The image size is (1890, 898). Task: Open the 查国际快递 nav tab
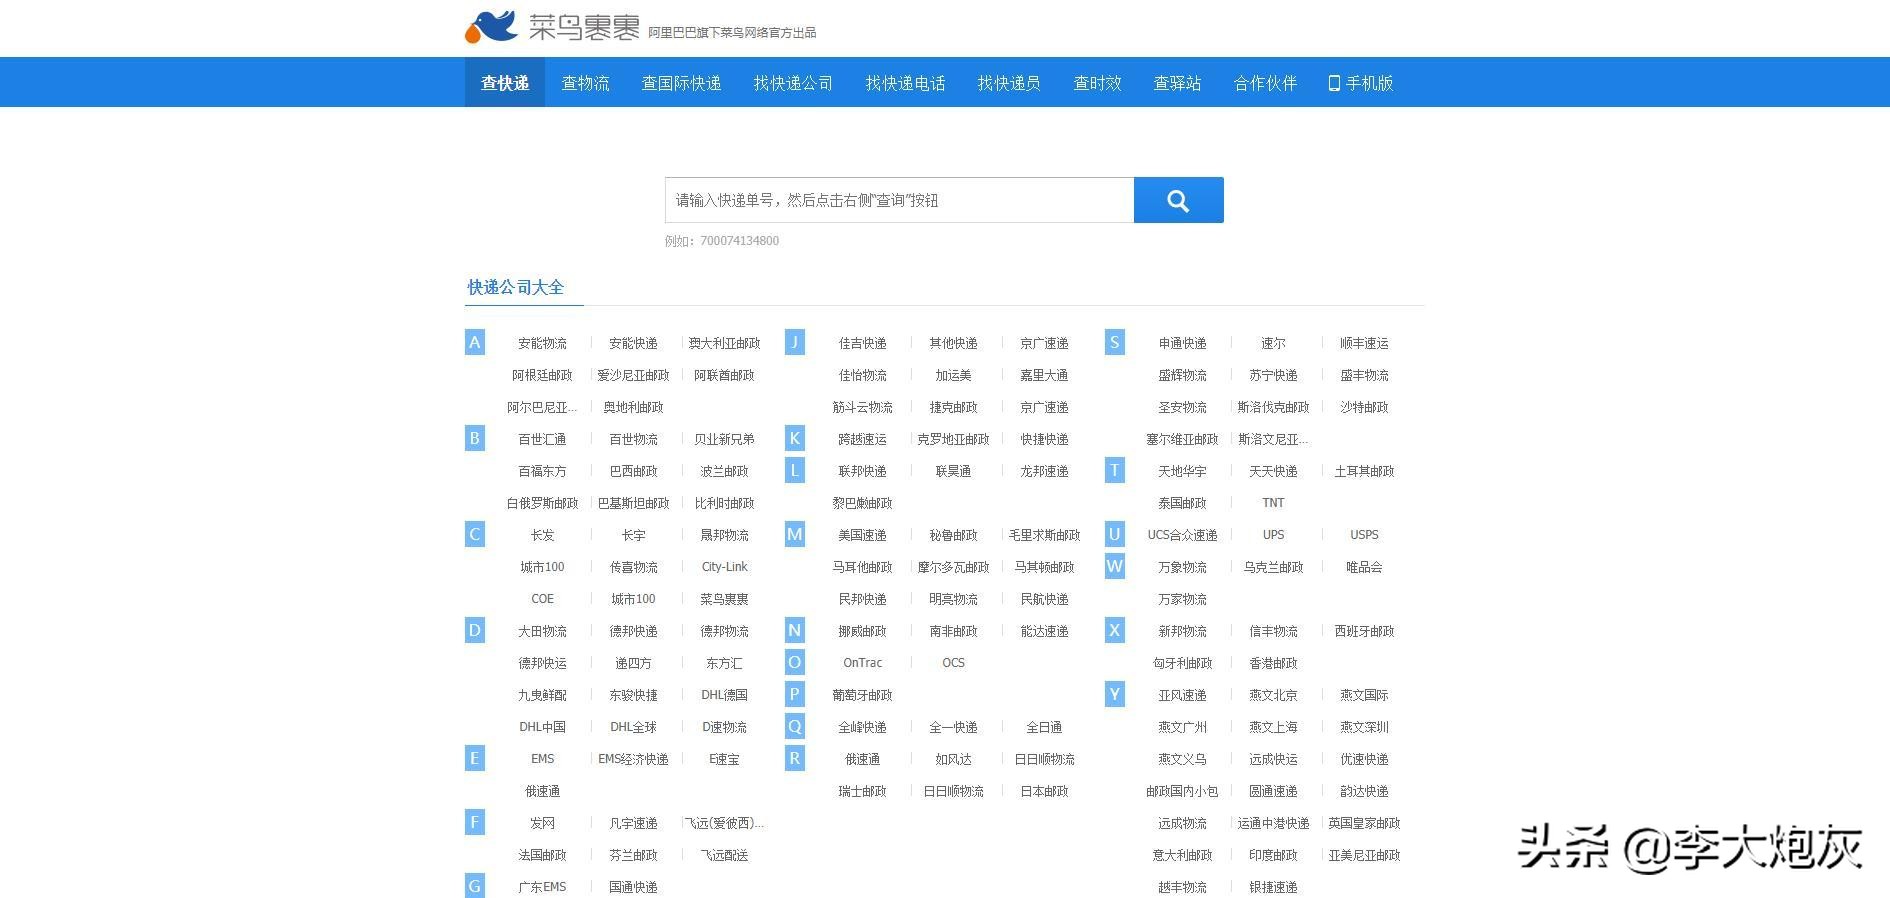click(681, 83)
